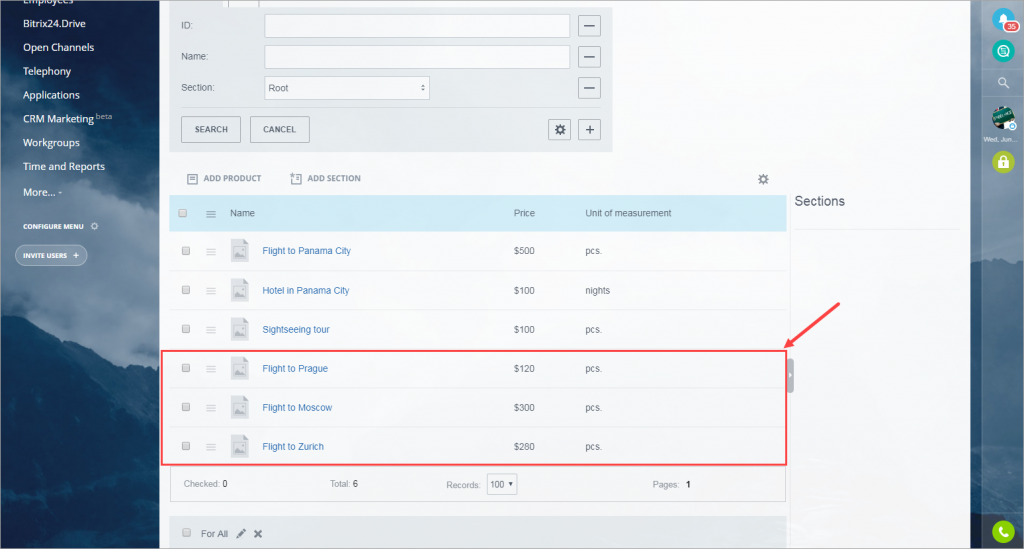Open the Flight to Panama City product link
1024x549 pixels.
tap(306, 251)
